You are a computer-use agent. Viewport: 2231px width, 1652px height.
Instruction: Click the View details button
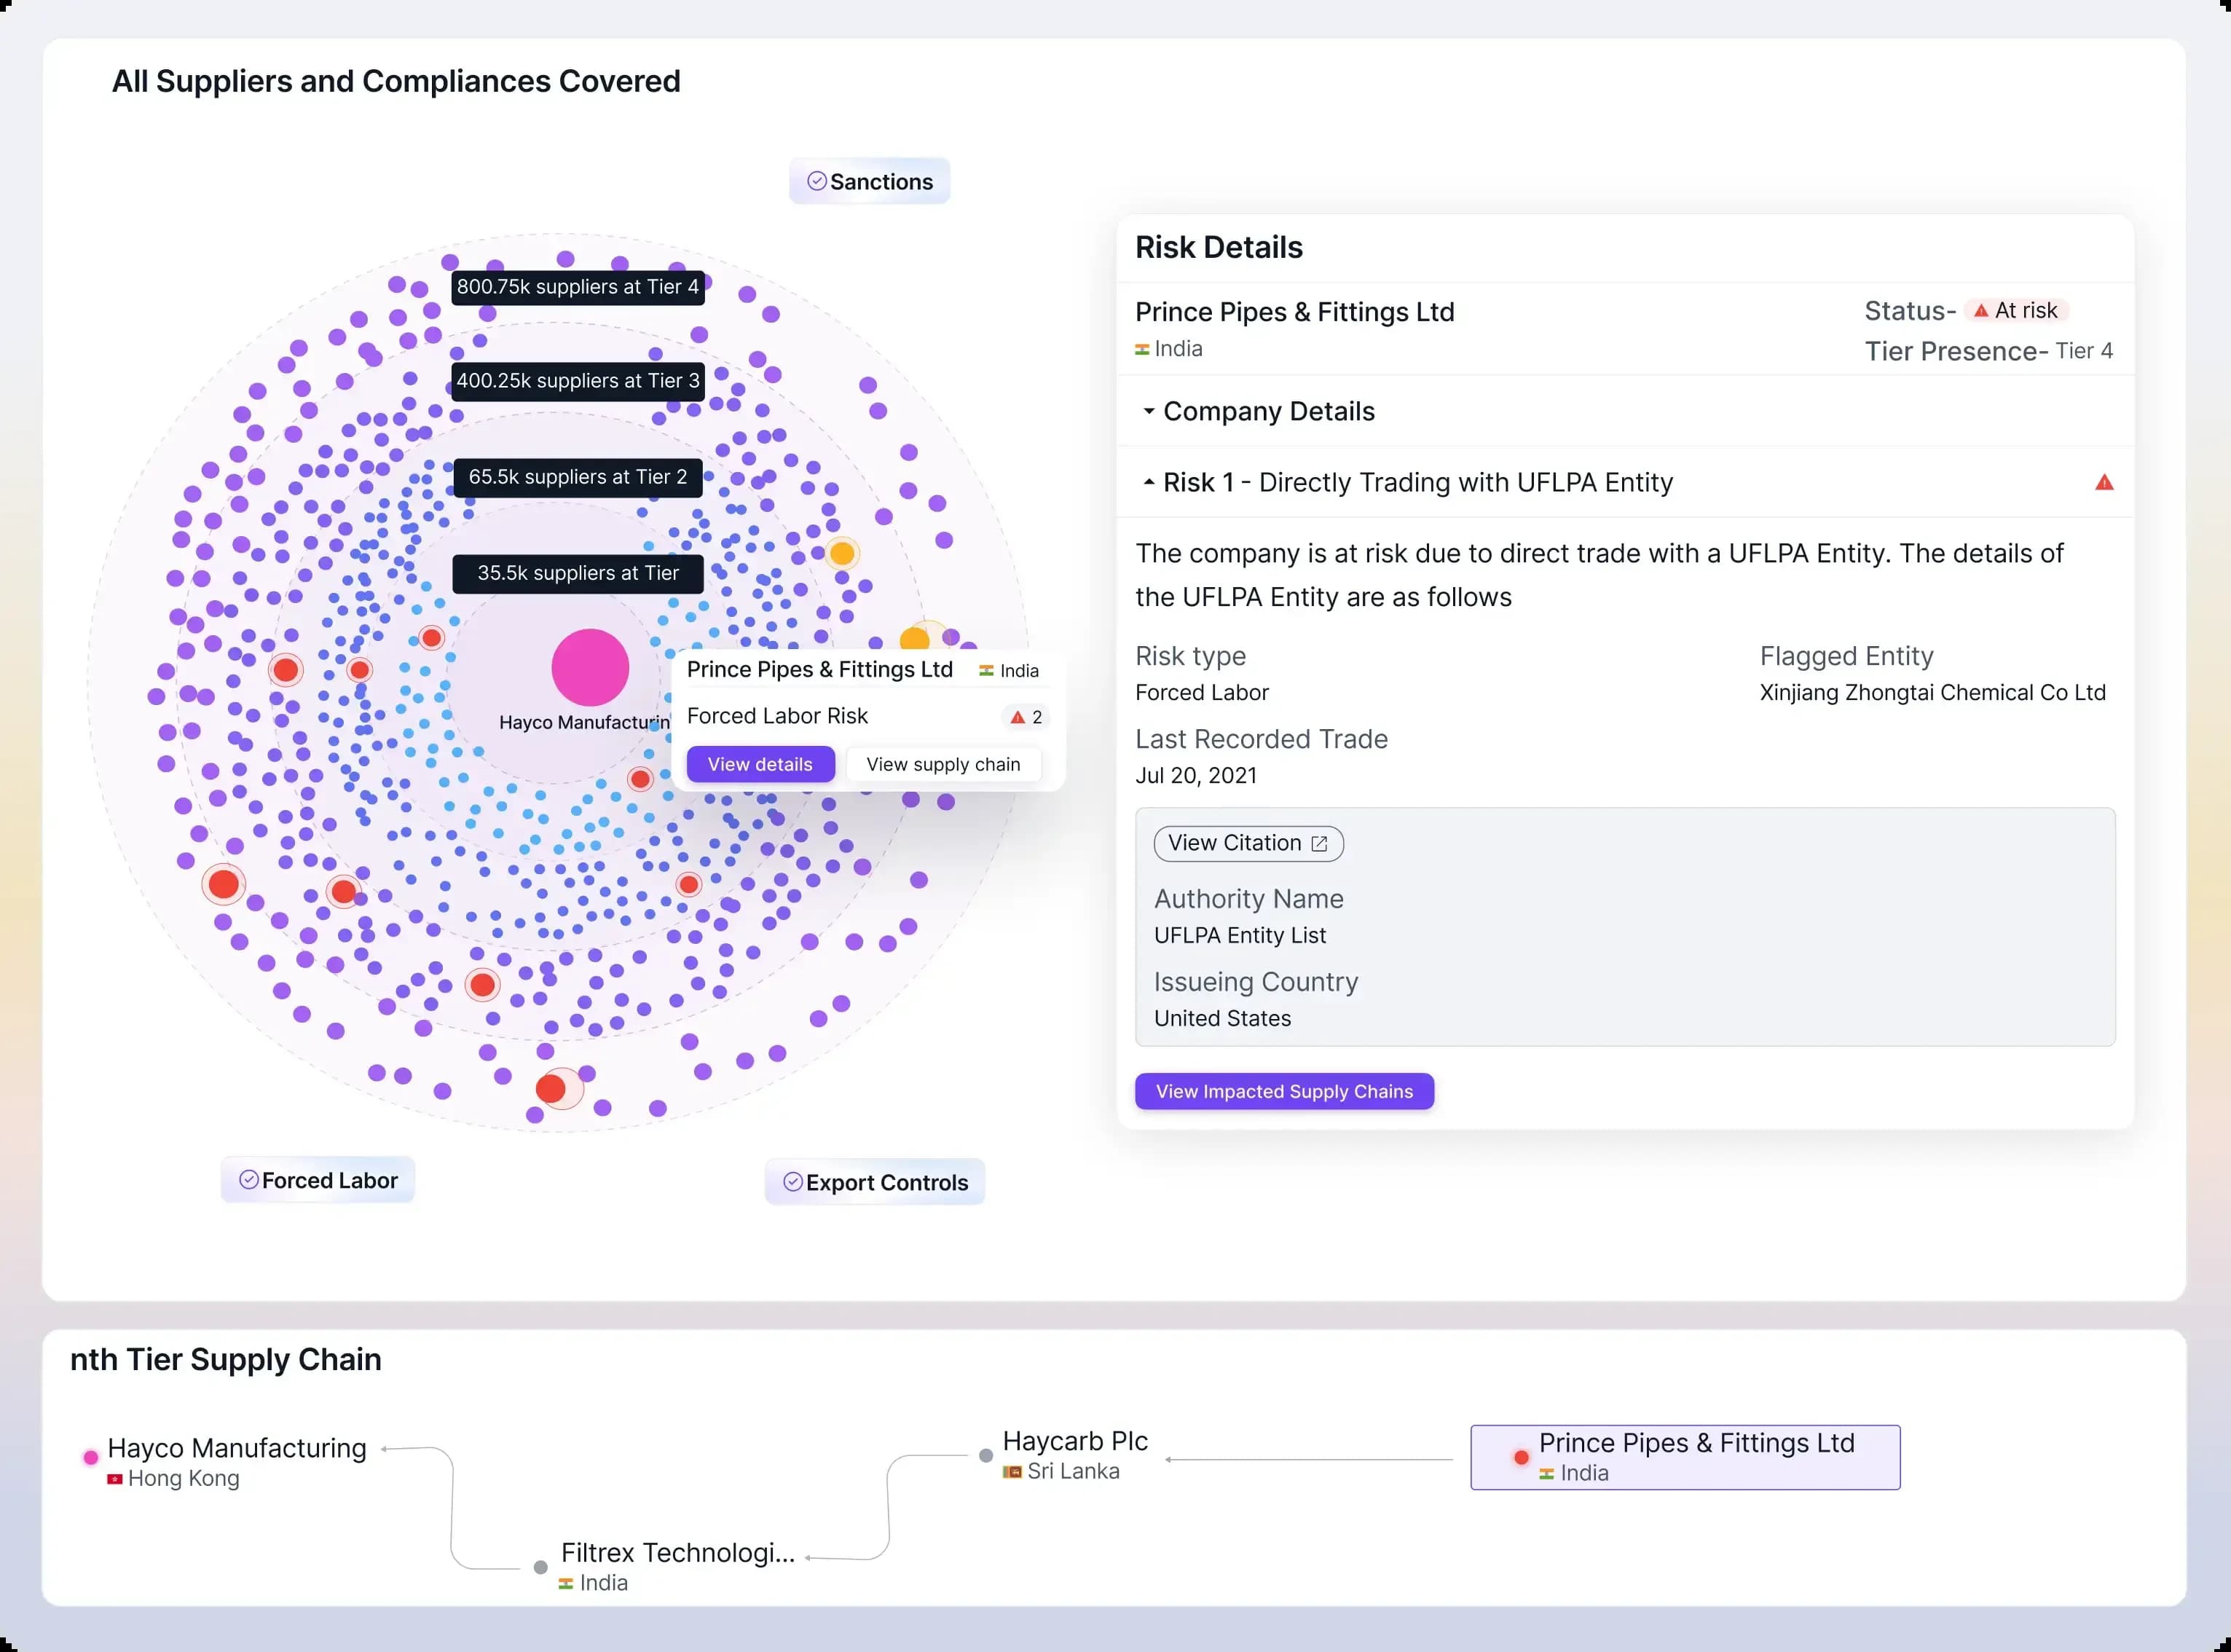[x=760, y=765]
